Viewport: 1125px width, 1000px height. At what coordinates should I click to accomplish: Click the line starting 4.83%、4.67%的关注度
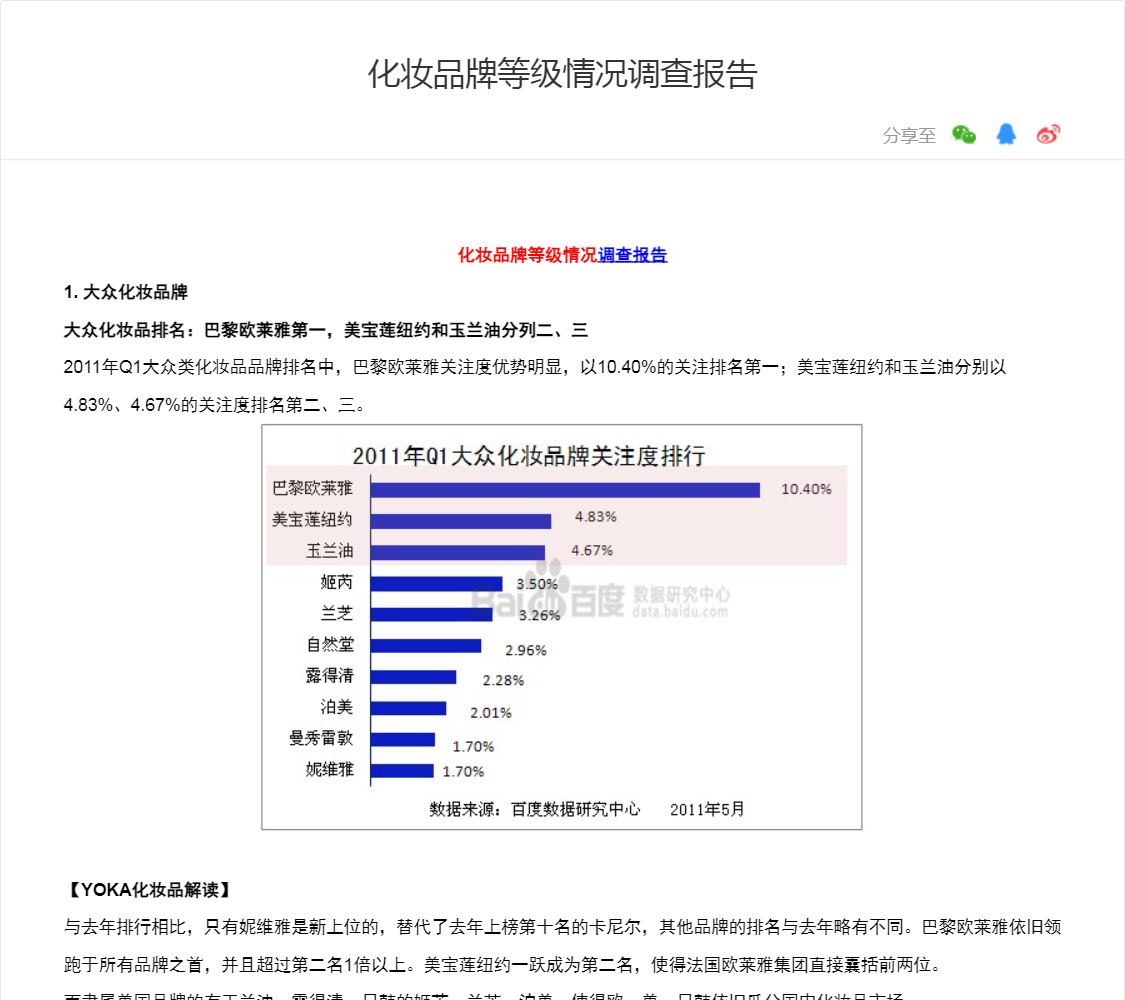click(x=214, y=405)
